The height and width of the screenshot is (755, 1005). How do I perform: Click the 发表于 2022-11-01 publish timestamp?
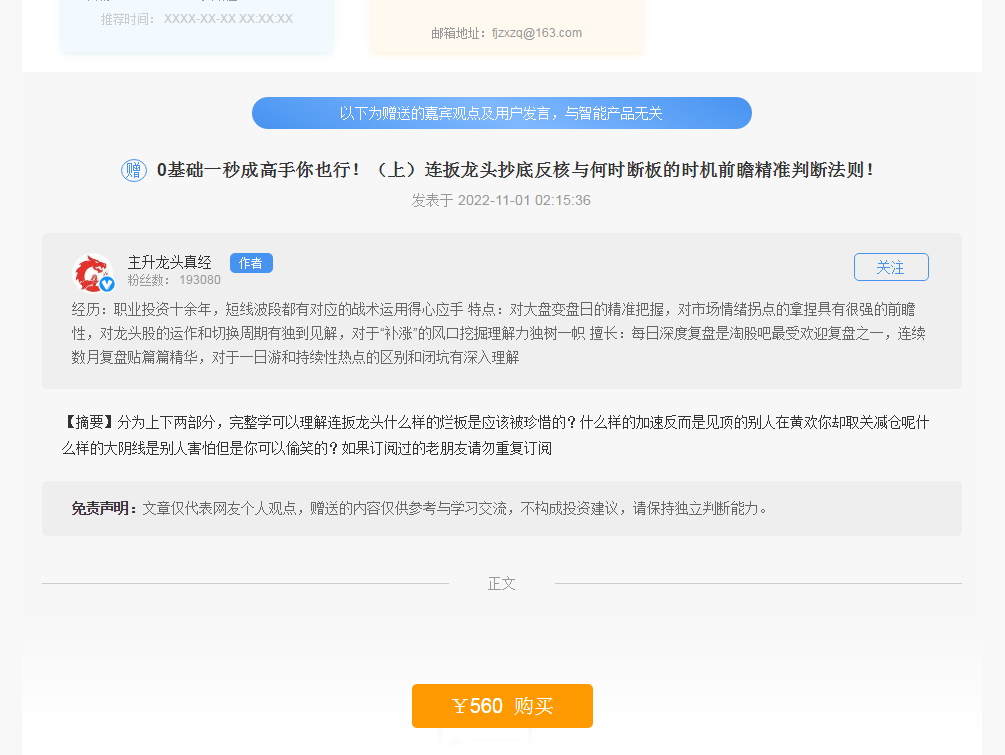pos(501,200)
